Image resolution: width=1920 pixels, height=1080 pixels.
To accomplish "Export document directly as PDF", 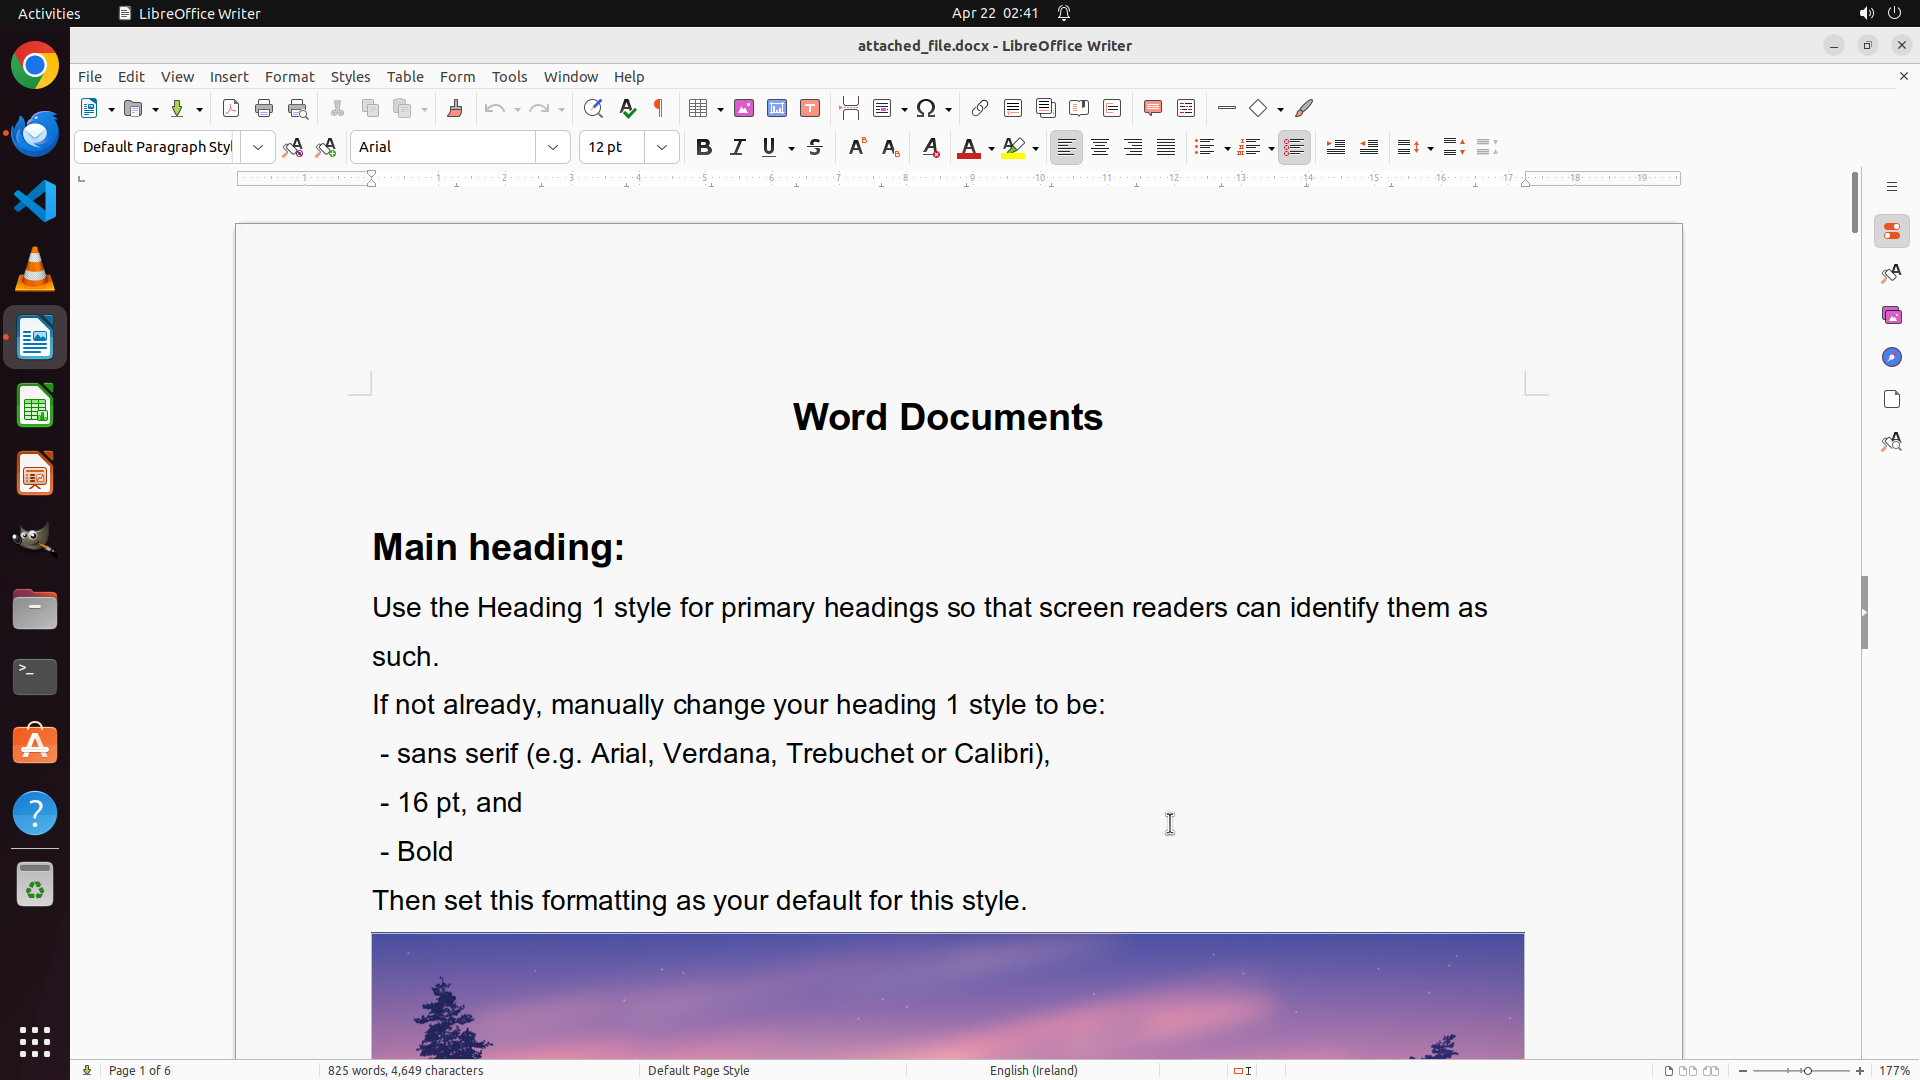I will tap(231, 108).
